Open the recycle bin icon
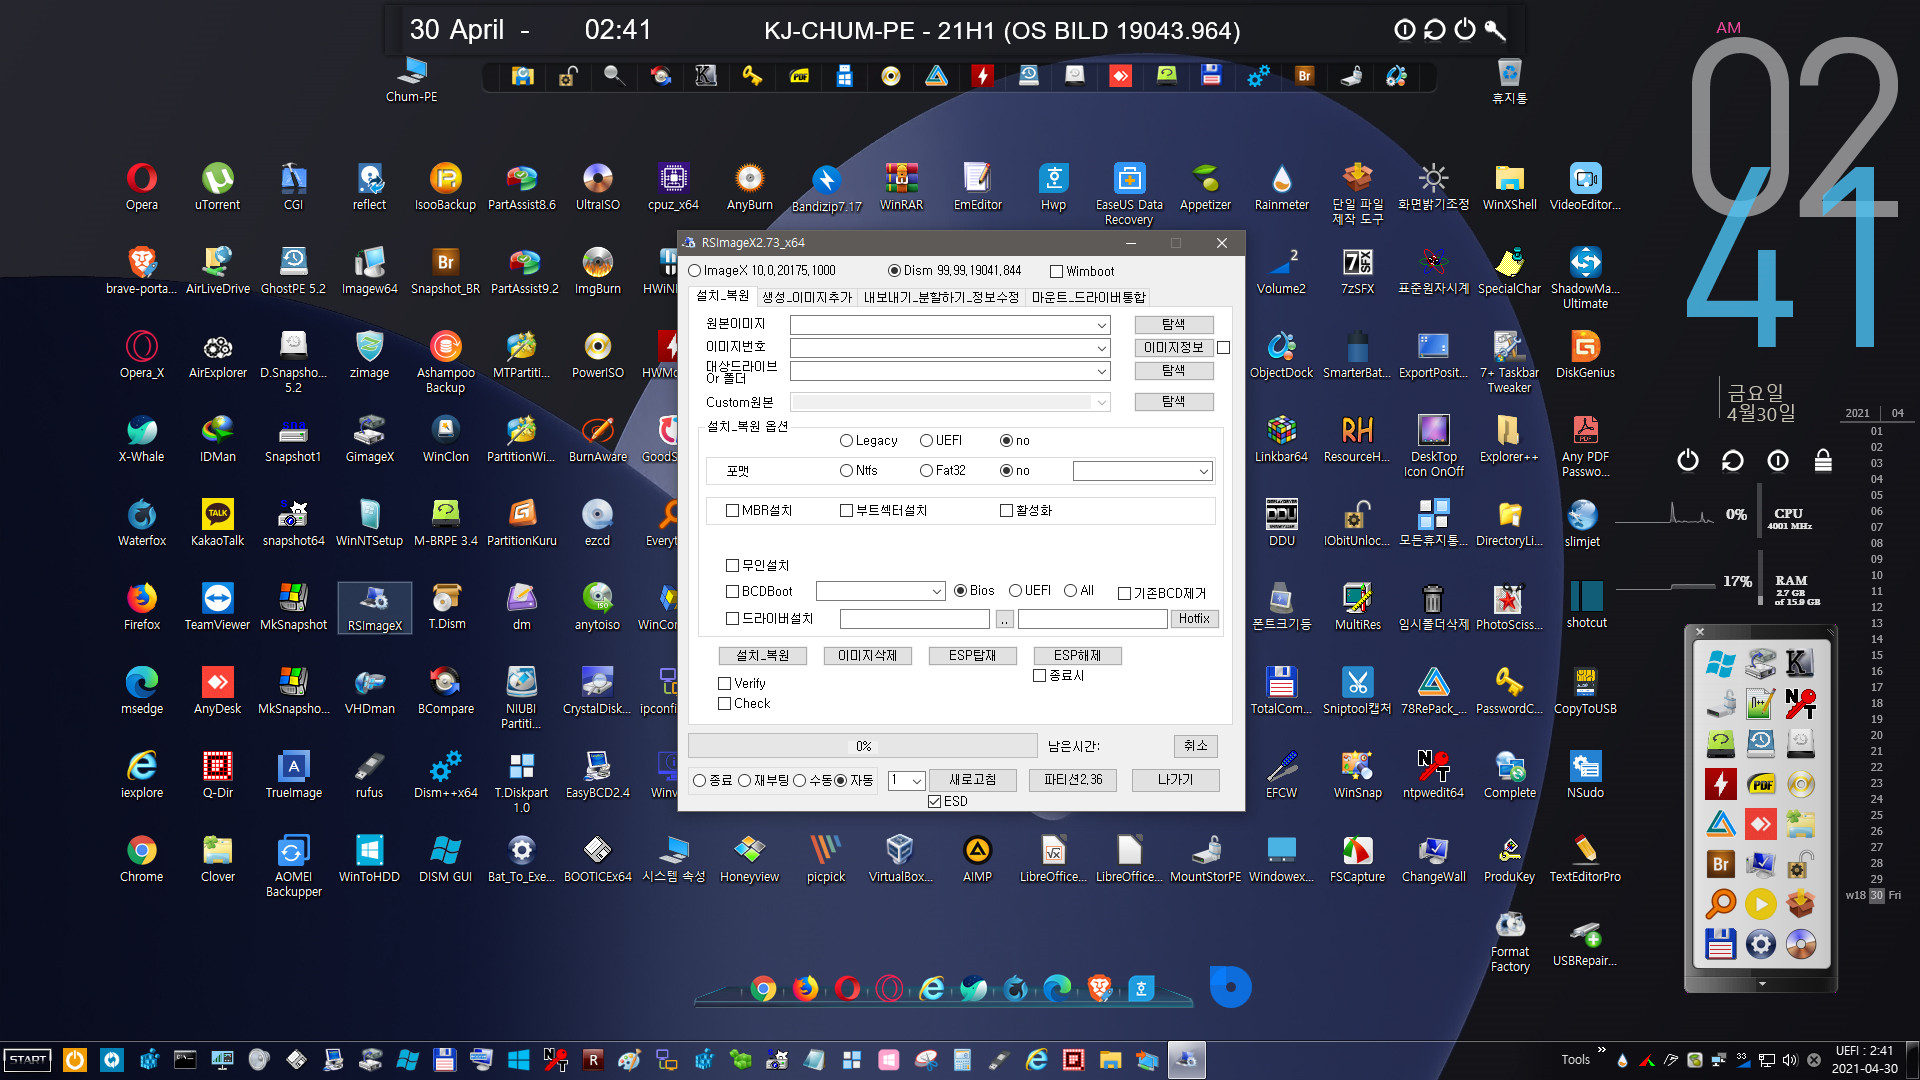Screen dimensions: 1920x1080 1509,80
